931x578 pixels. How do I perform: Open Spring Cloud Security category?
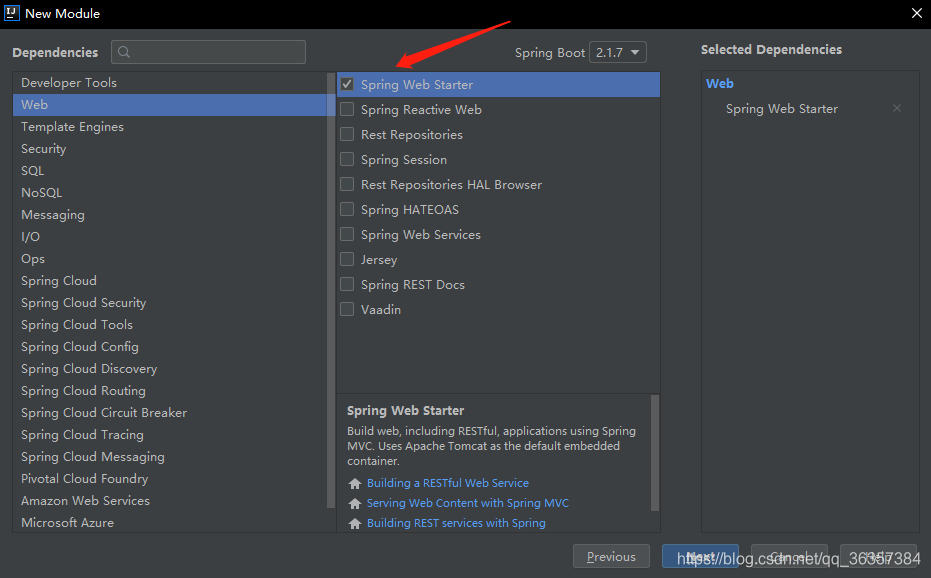click(170, 302)
